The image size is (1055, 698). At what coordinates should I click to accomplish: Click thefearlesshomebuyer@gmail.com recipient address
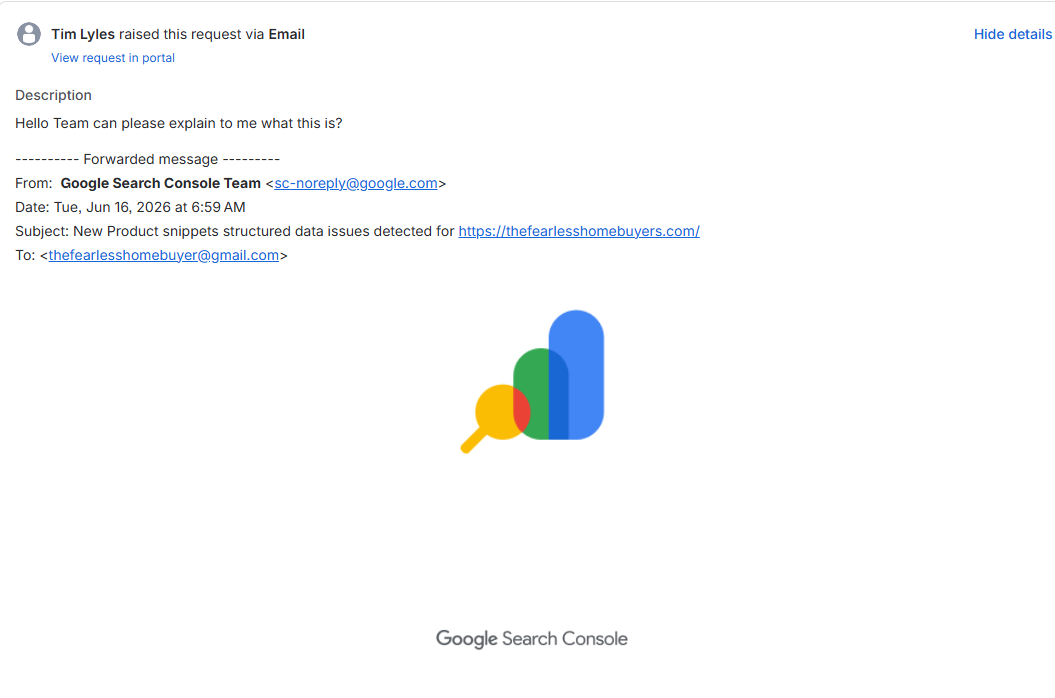163,255
